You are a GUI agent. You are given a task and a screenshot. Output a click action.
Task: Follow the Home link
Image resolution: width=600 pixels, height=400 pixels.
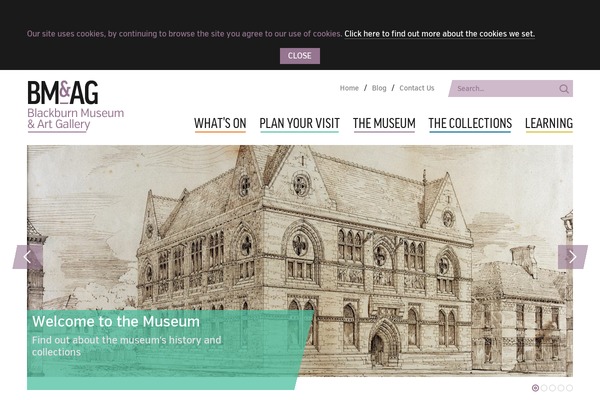pyautogui.click(x=349, y=88)
